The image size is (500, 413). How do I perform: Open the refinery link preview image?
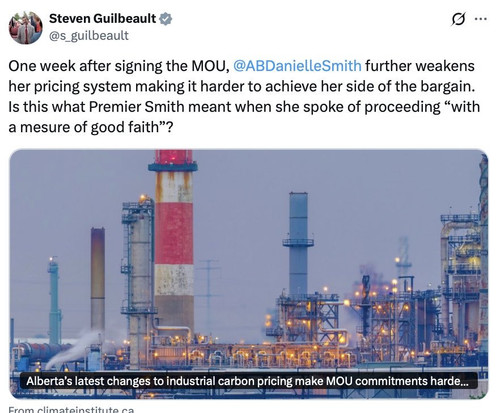[249, 274]
